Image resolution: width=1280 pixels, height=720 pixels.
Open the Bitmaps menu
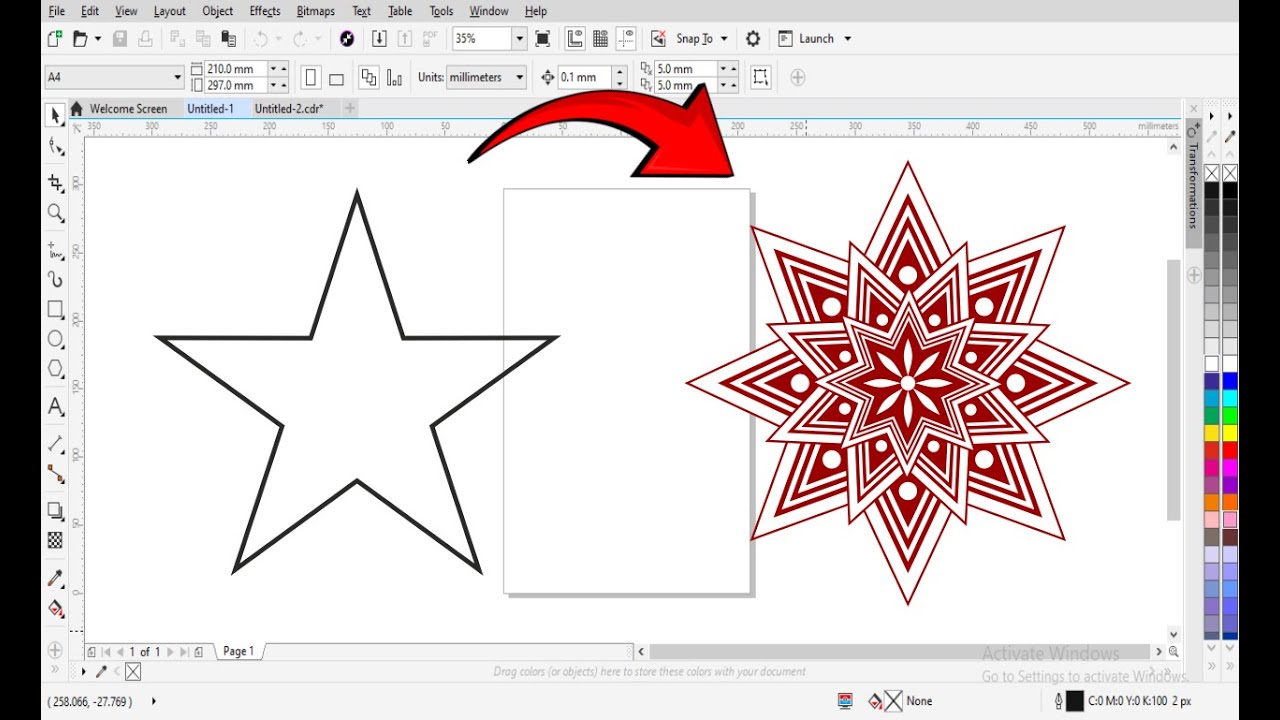click(316, 11)
